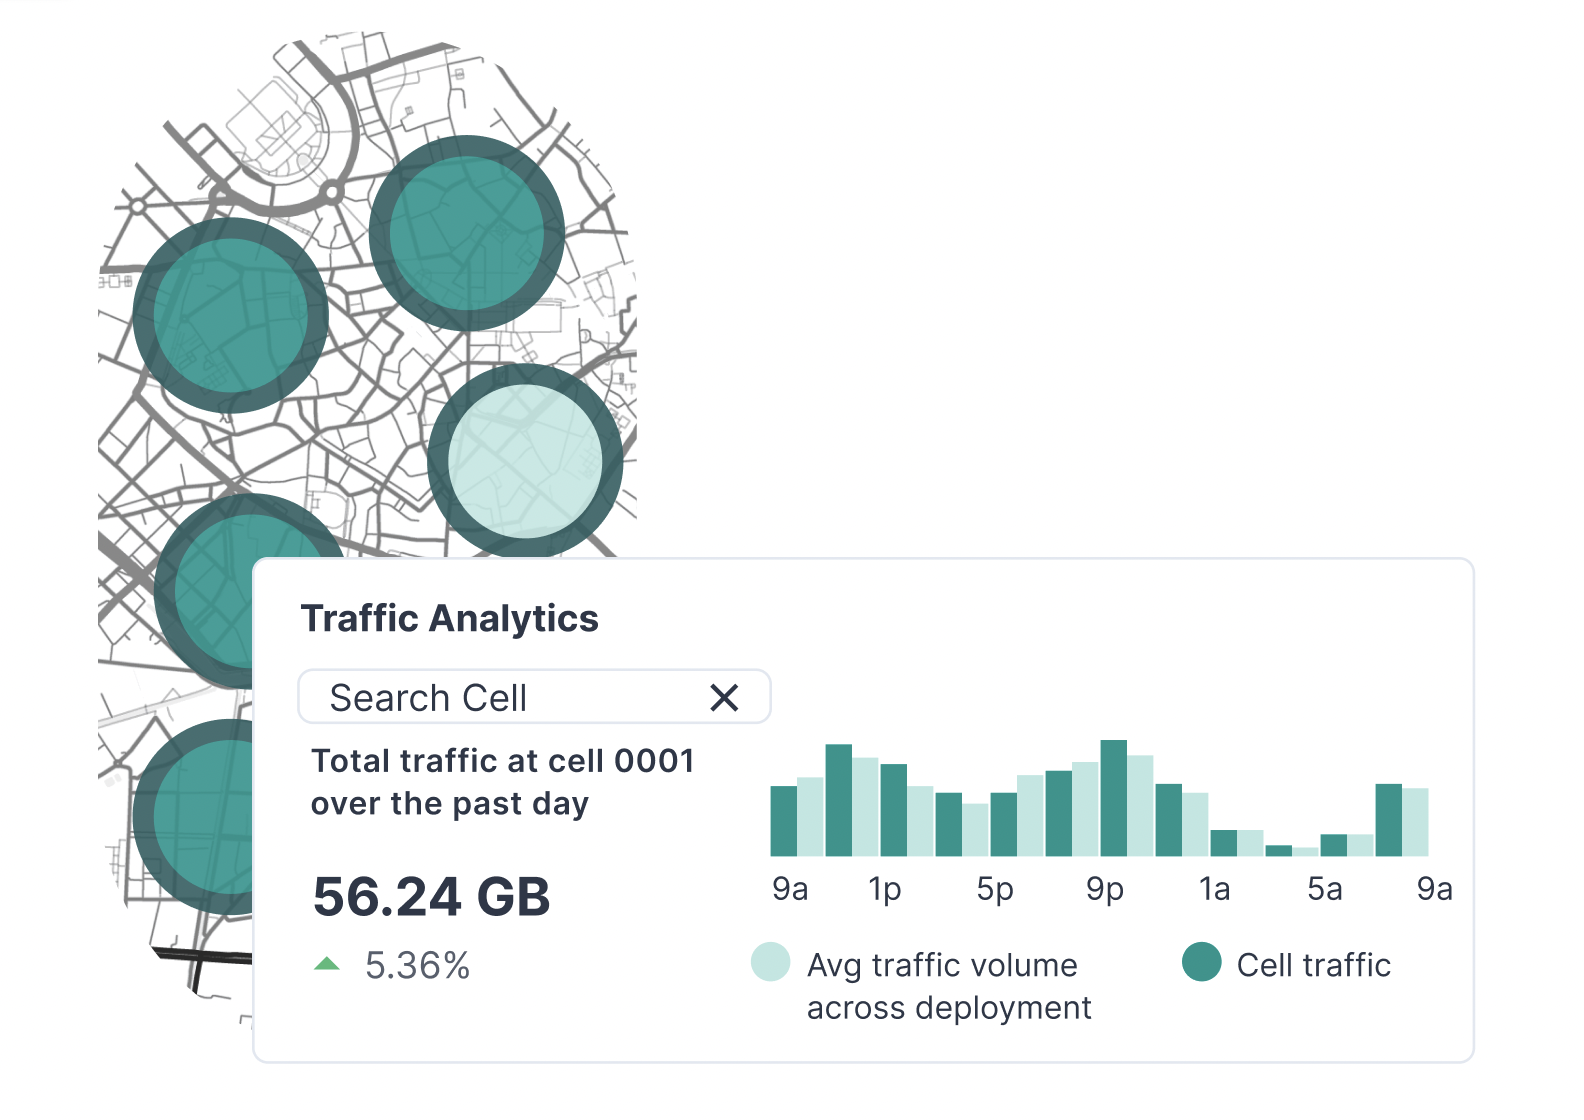
Task: Click the 'Total traffic at cell 0001' text
Action: (503, 761)
